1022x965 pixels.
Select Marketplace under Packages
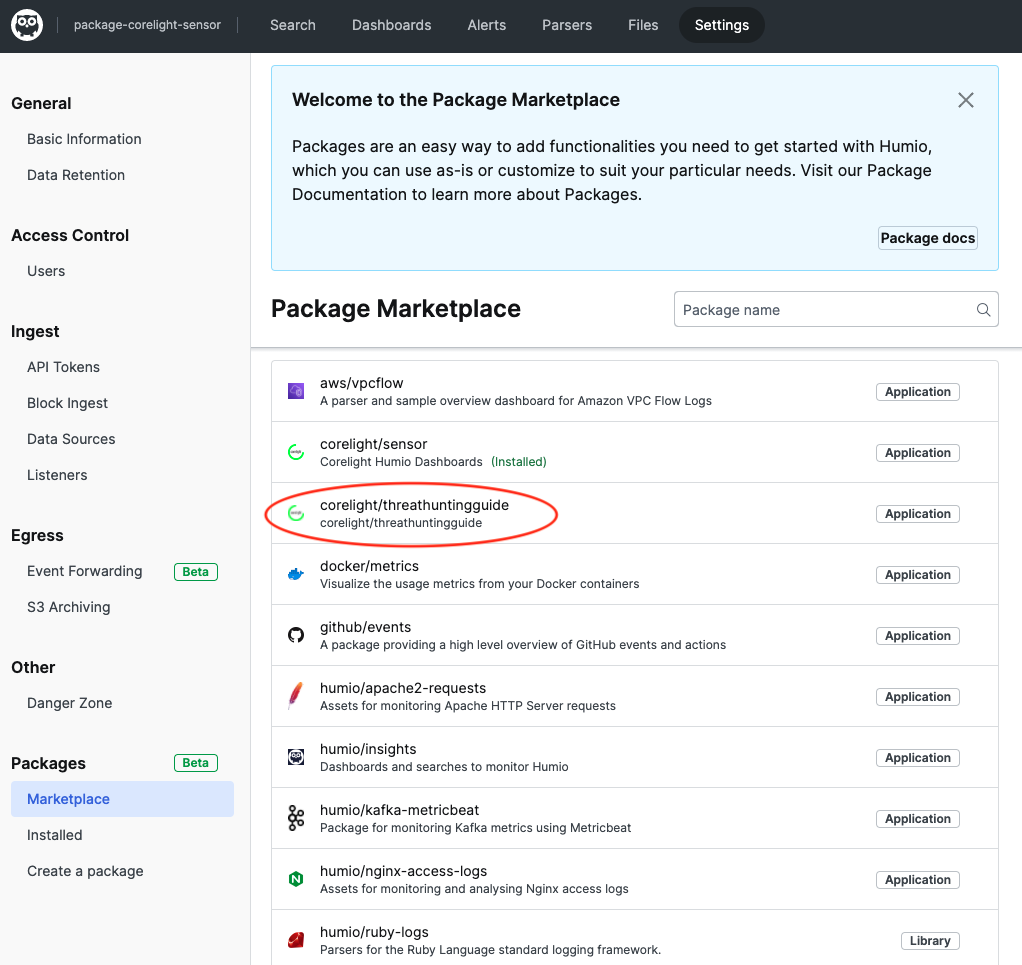[x=123, y=799]
